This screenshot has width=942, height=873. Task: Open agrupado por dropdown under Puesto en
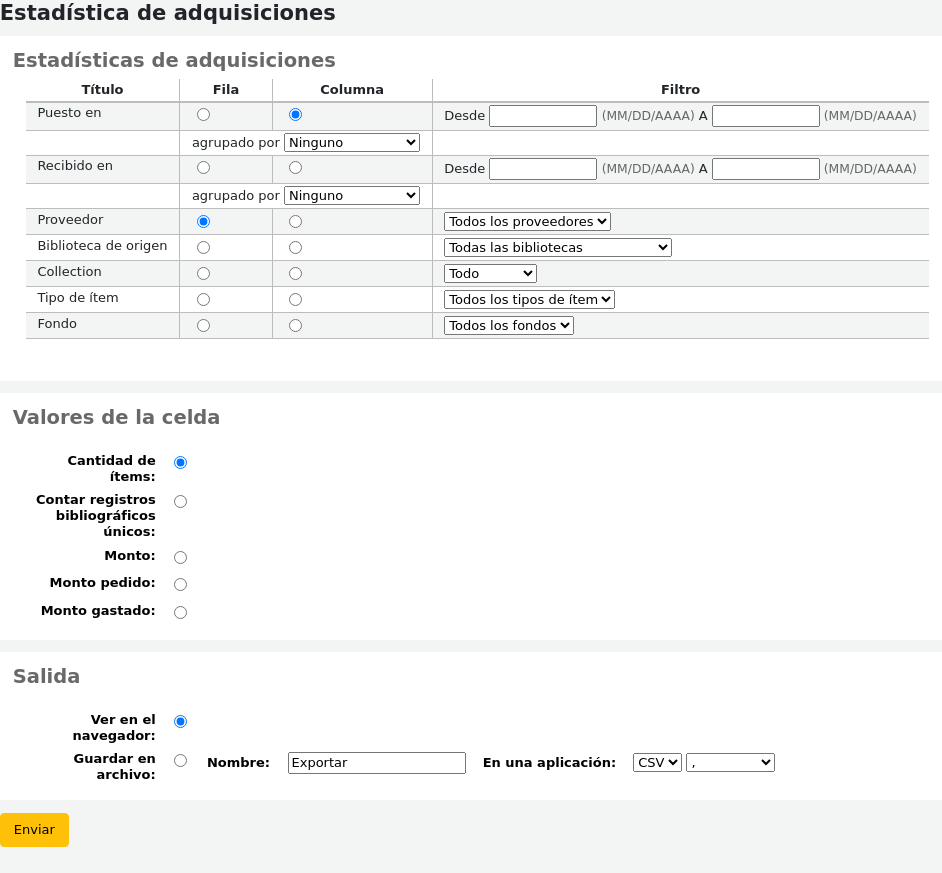click(351, 142)
